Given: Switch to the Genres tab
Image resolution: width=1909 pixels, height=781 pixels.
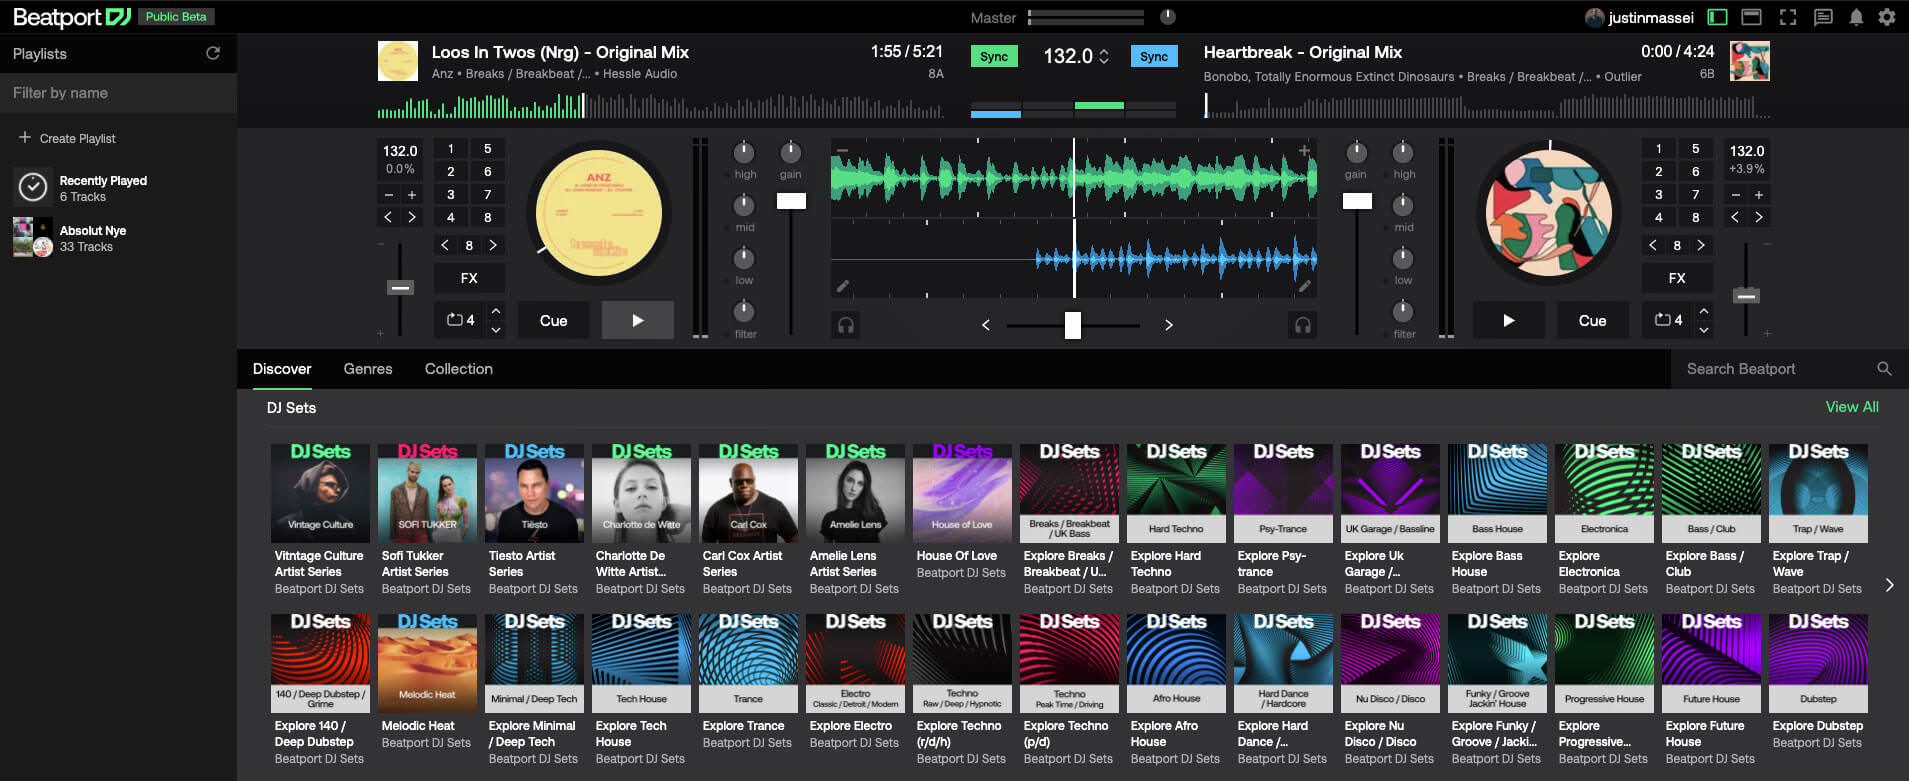Looking at the screenshot, I should (x=368, y=369).
